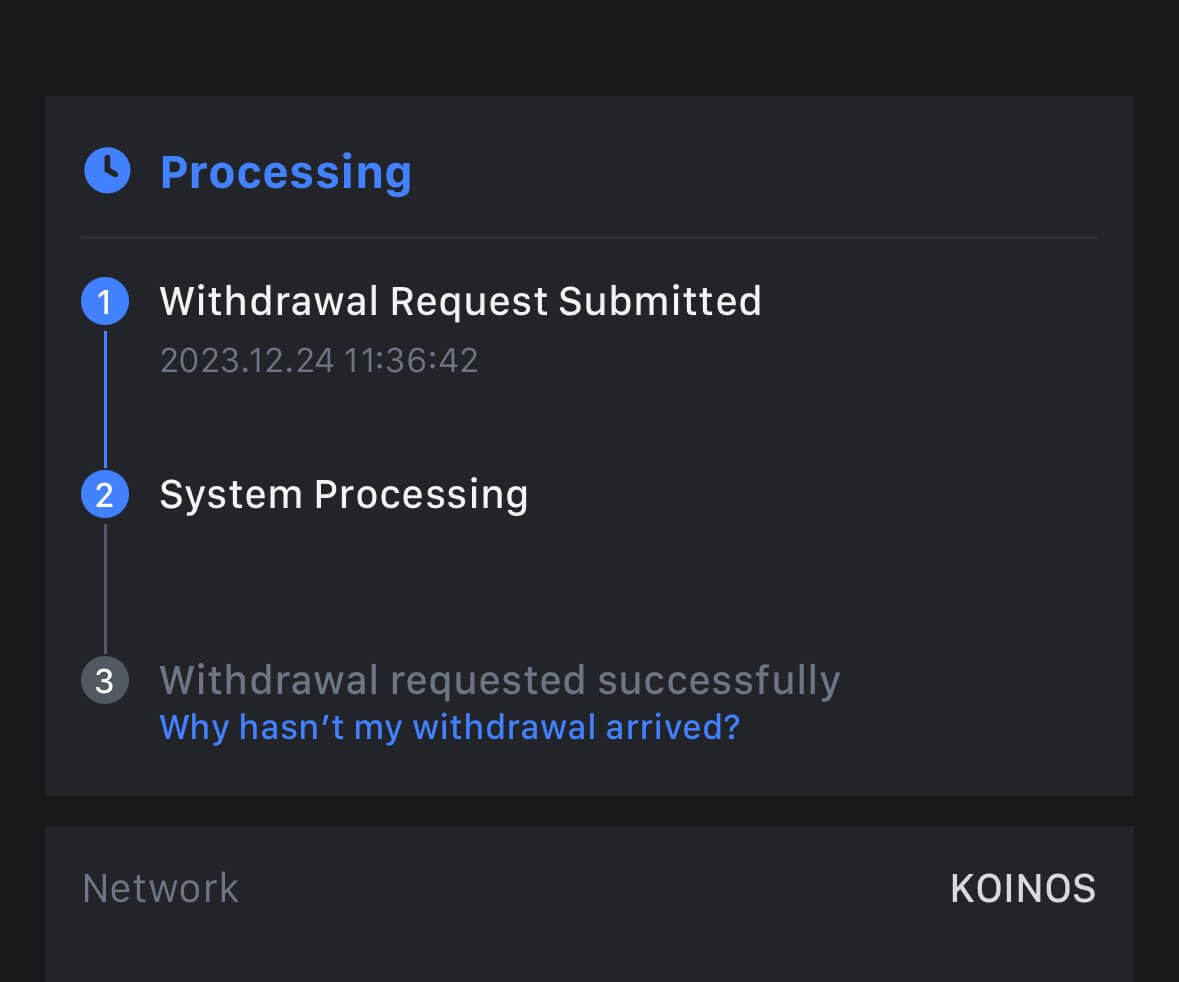The image size is (1179, 982).
Task: Click the word 'Withdrawal' in step one
Action: click(x=268, y=301)
